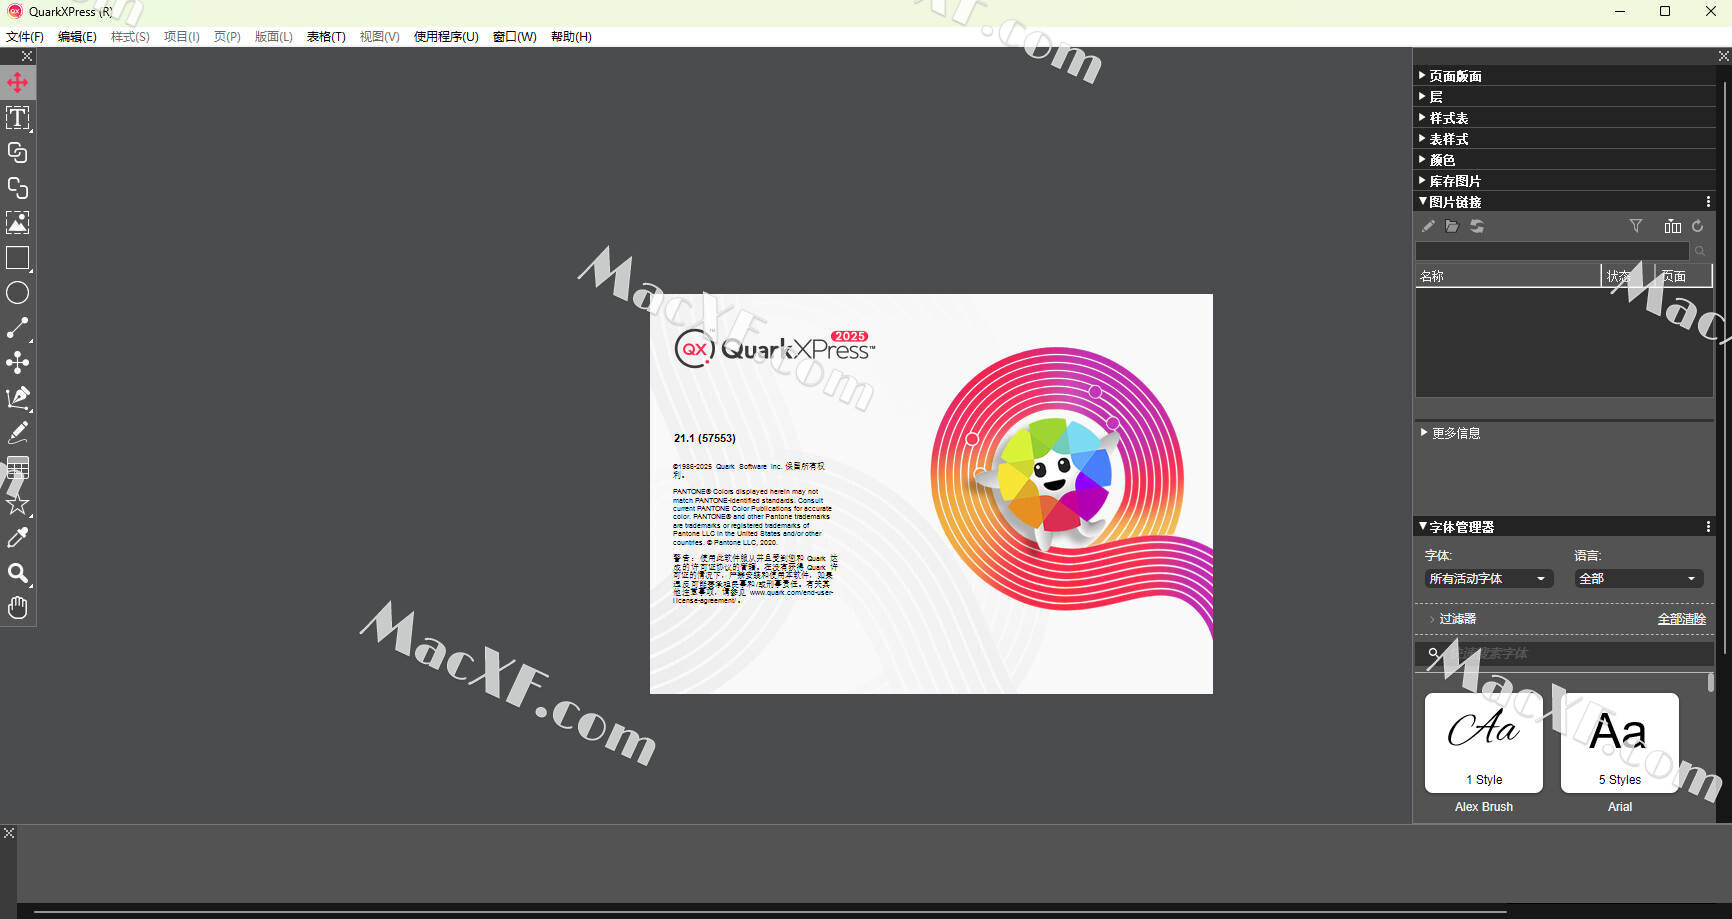Select the Rectangle Box tool

[18, 258]
